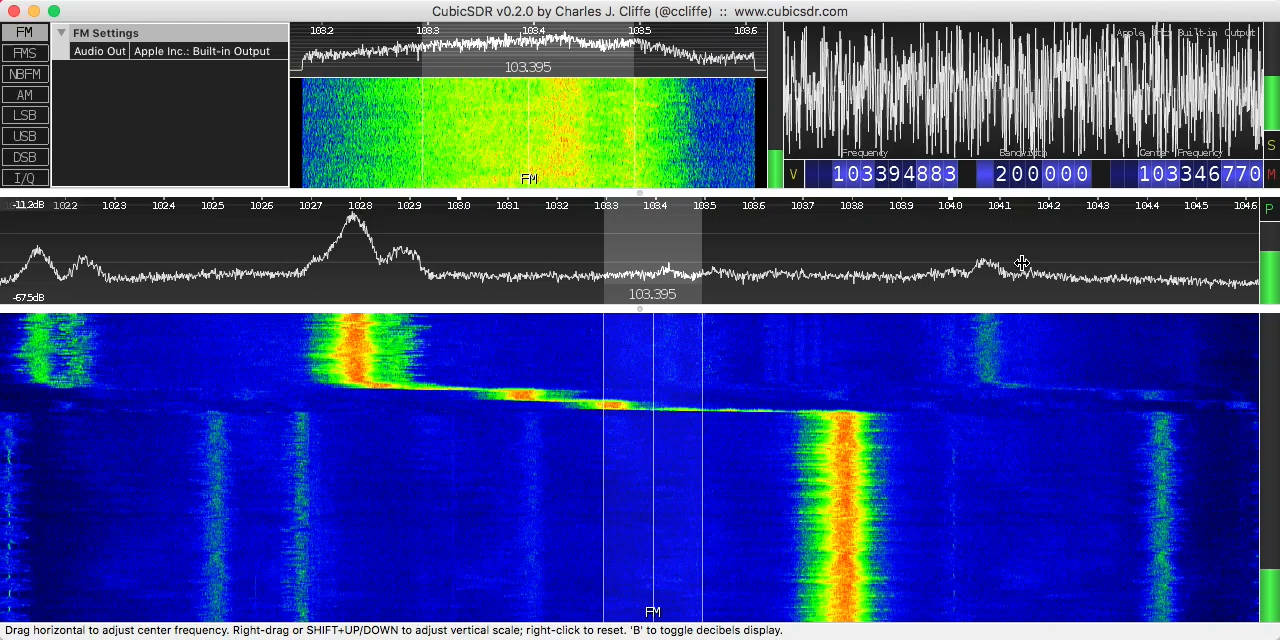Choose the AM demodulator mode
The height and width of the screenshot is (640, 1280).
tap(25, 95)
